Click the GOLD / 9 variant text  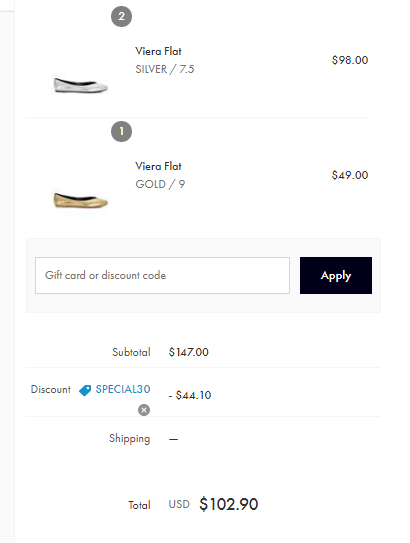tap(160, 184)
